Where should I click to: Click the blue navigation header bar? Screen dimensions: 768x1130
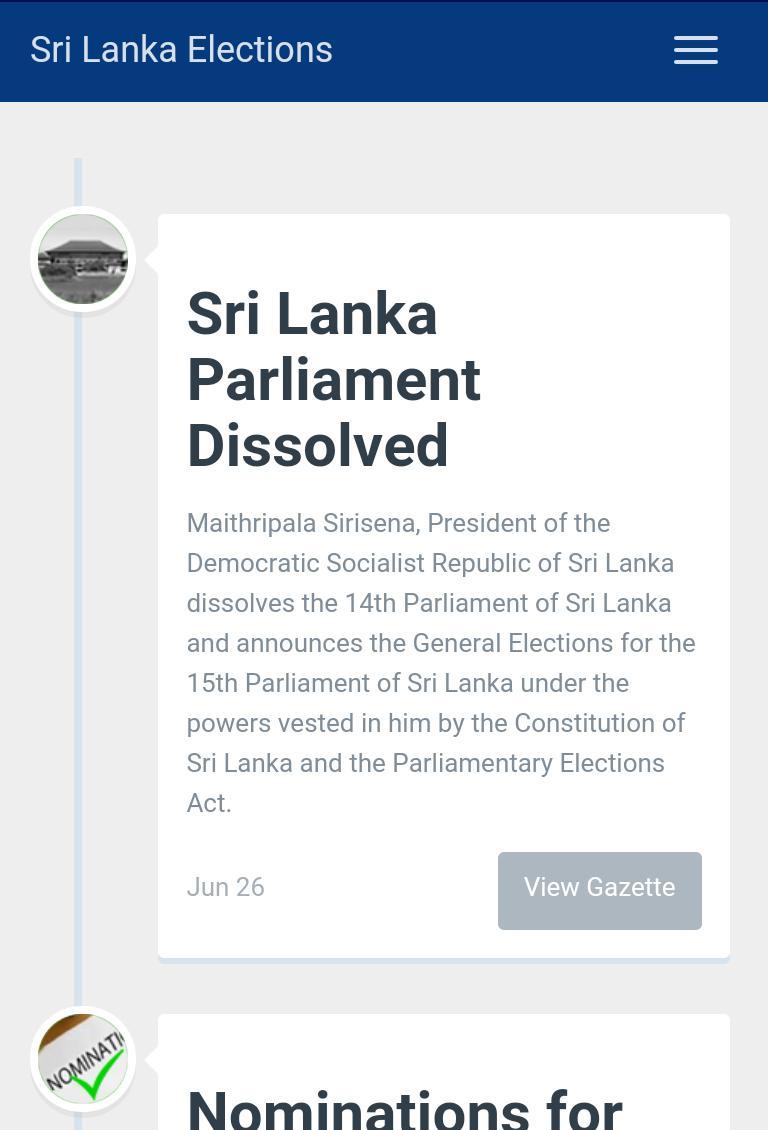pyautogui.click(x=384, y=50)
